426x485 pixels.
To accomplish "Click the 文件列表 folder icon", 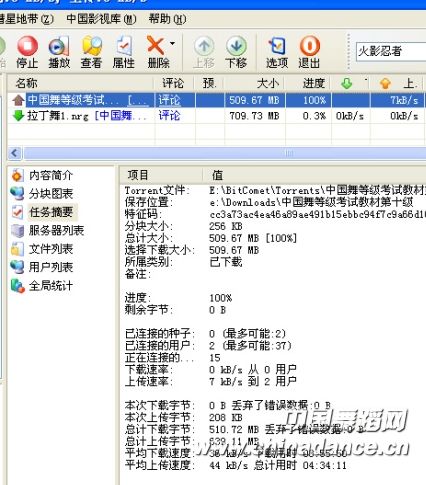I will coord(17,249).
